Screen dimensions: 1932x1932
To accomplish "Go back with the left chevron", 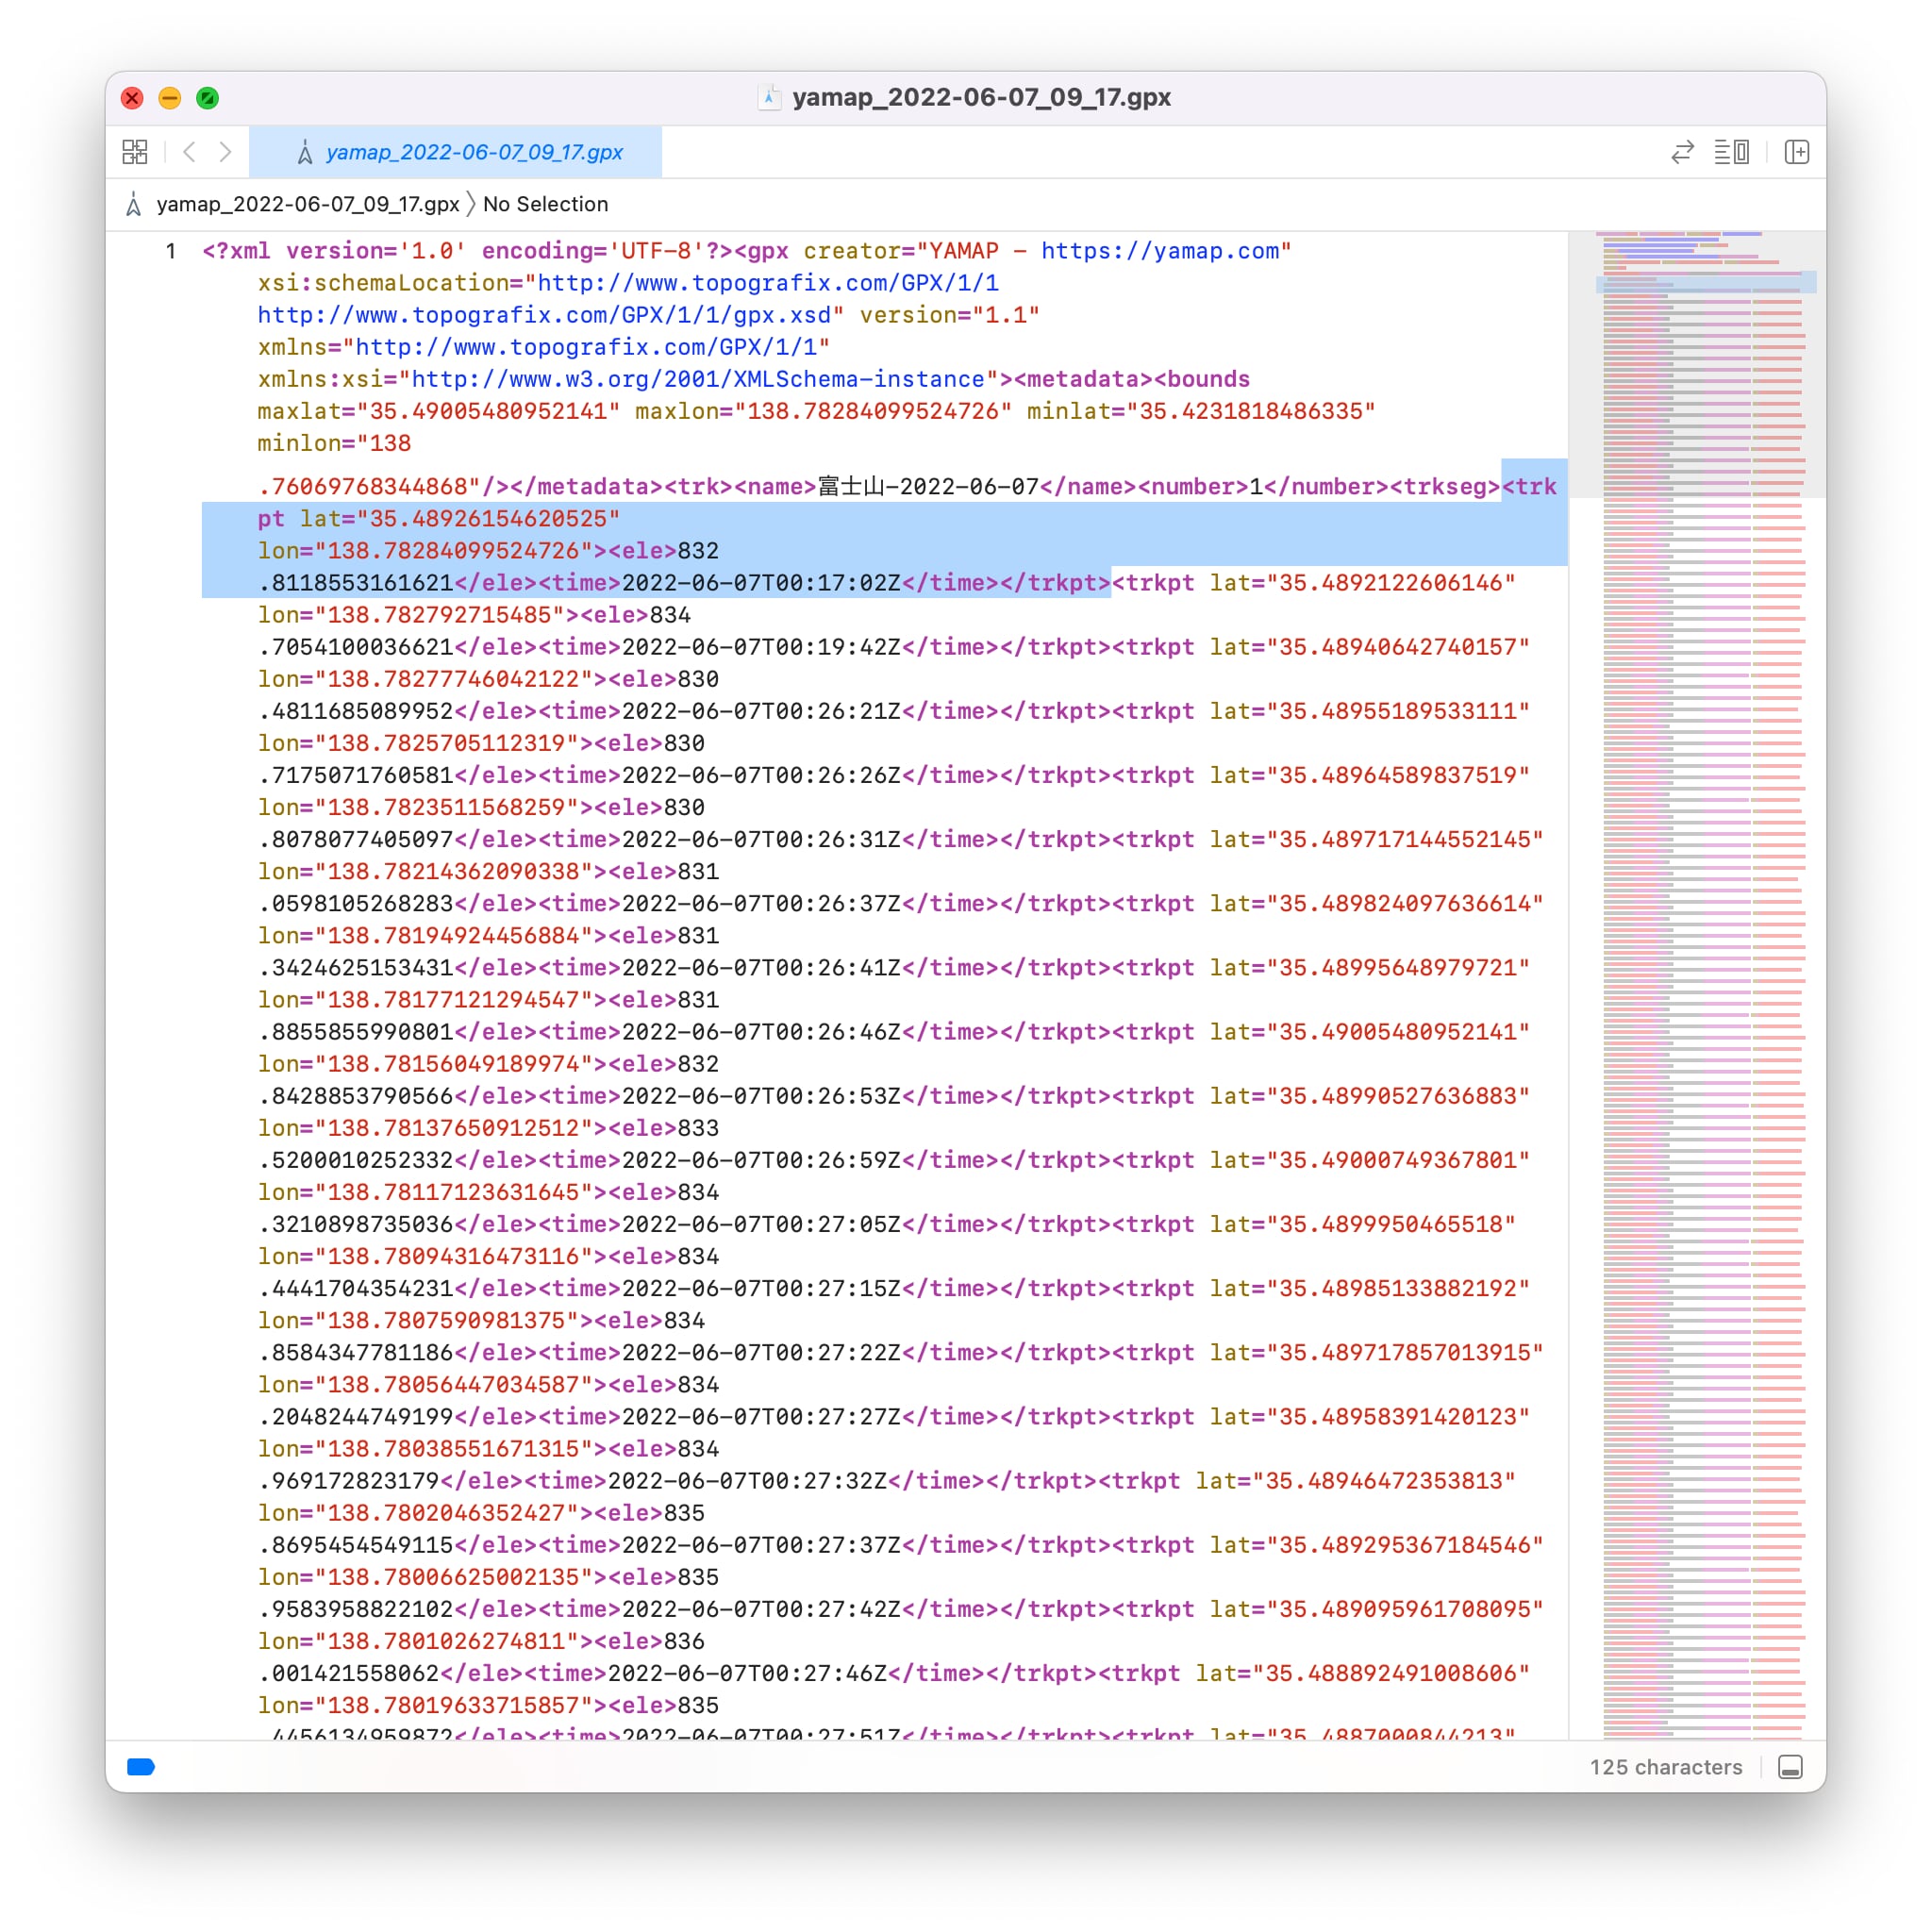I will point(189,152).
